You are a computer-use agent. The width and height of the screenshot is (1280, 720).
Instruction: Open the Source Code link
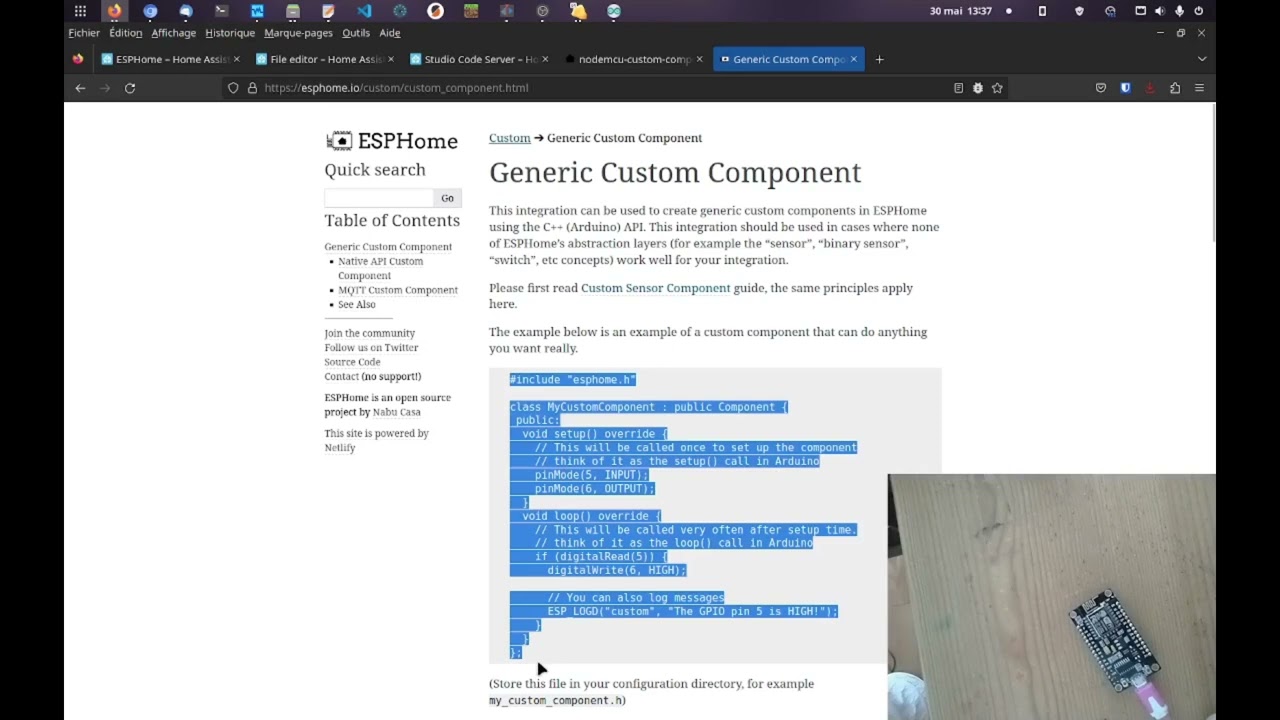352,362
